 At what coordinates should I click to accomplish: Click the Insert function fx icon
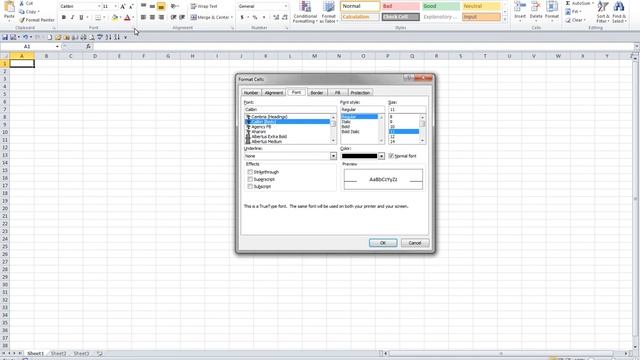tap(88, 47)
